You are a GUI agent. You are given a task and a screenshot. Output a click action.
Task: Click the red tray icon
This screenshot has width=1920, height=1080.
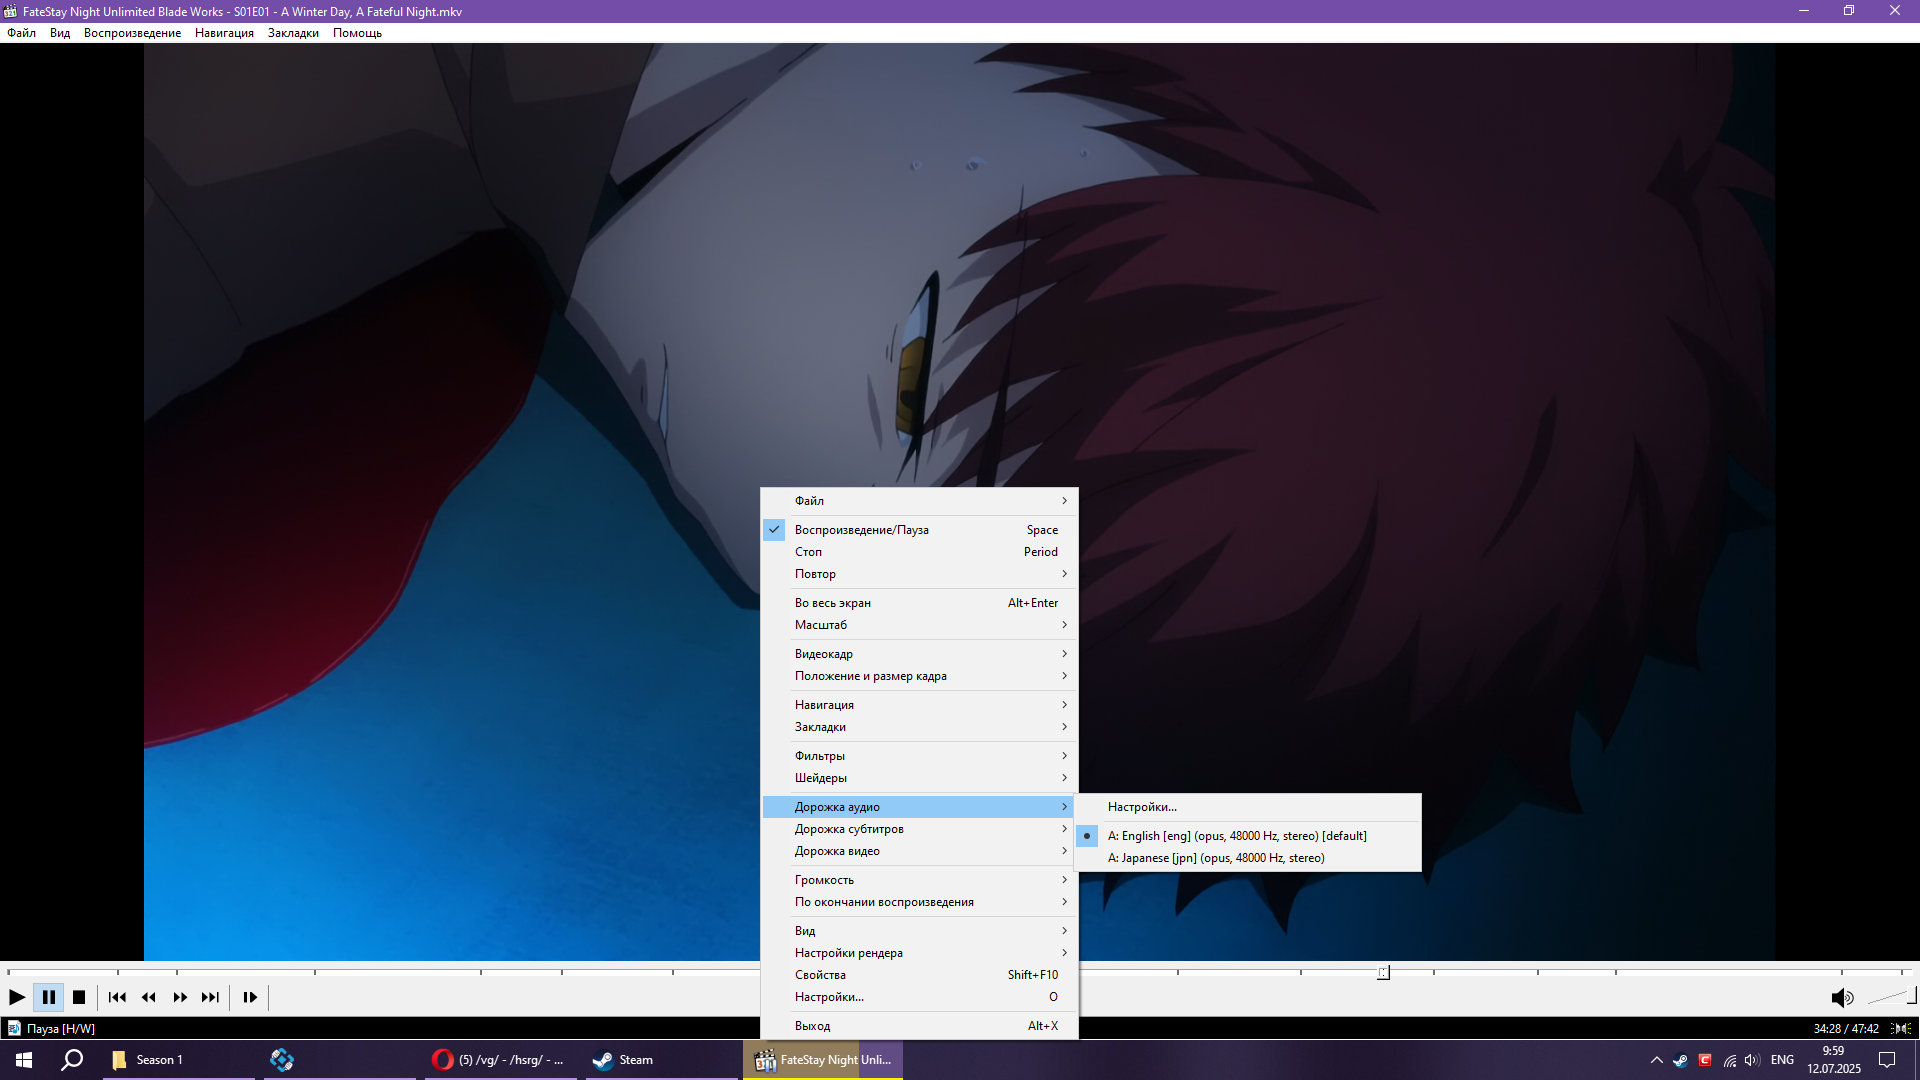tap(1705, 1060)
